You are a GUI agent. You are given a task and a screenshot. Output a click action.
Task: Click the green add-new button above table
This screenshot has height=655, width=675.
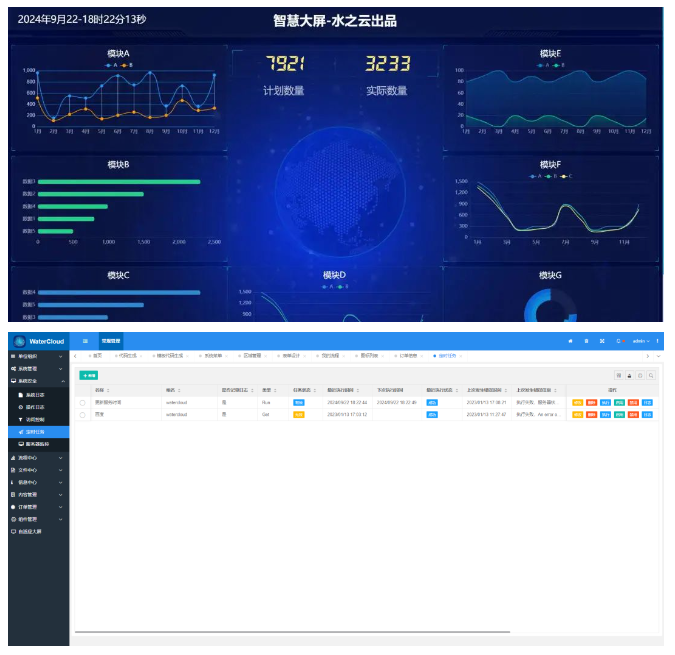(89, 375)
